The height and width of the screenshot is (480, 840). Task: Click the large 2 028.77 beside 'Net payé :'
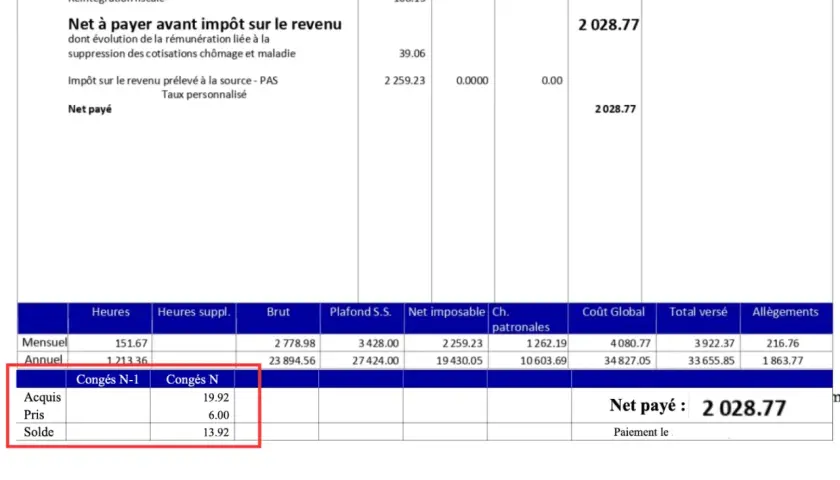744,408
